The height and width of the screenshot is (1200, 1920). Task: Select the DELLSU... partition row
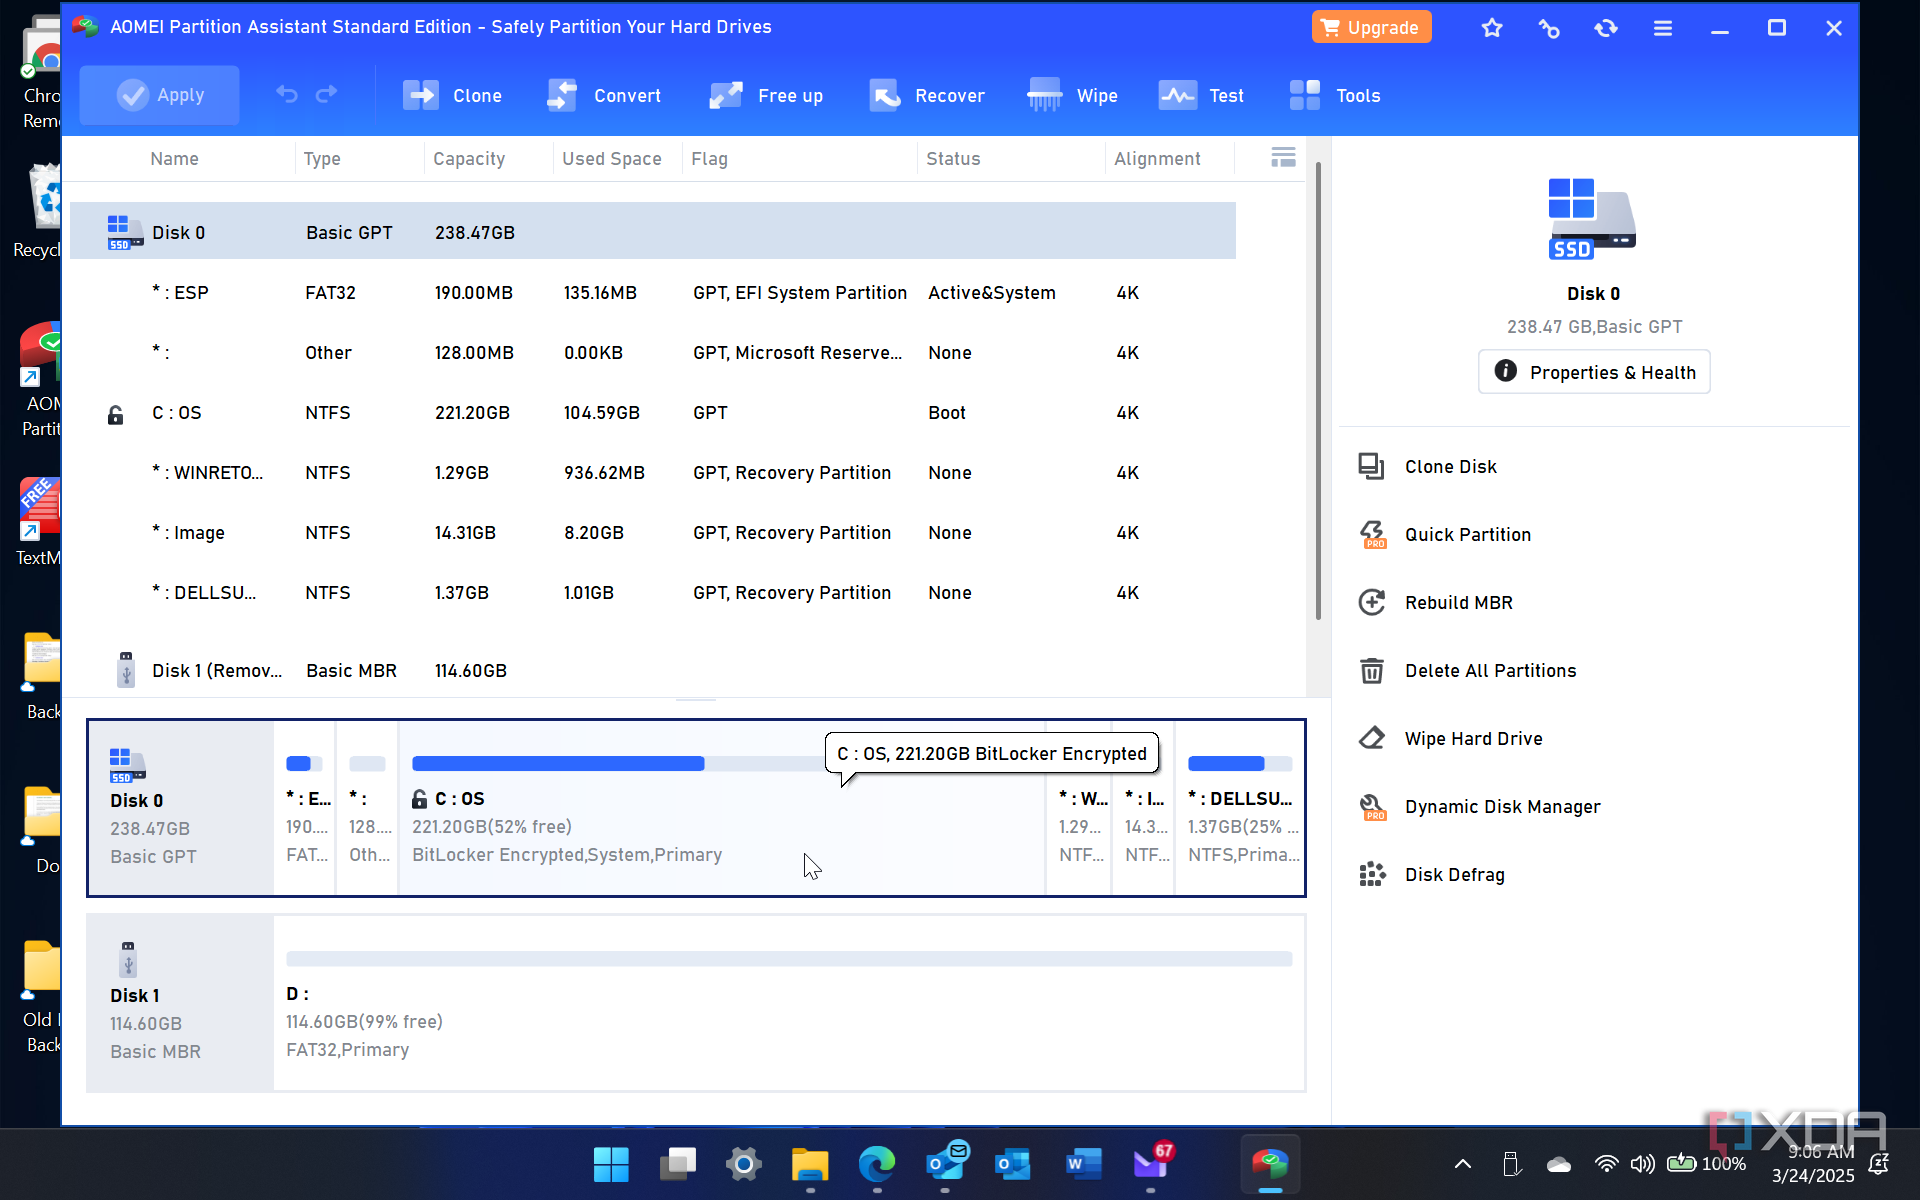click(x=653, y=593)
